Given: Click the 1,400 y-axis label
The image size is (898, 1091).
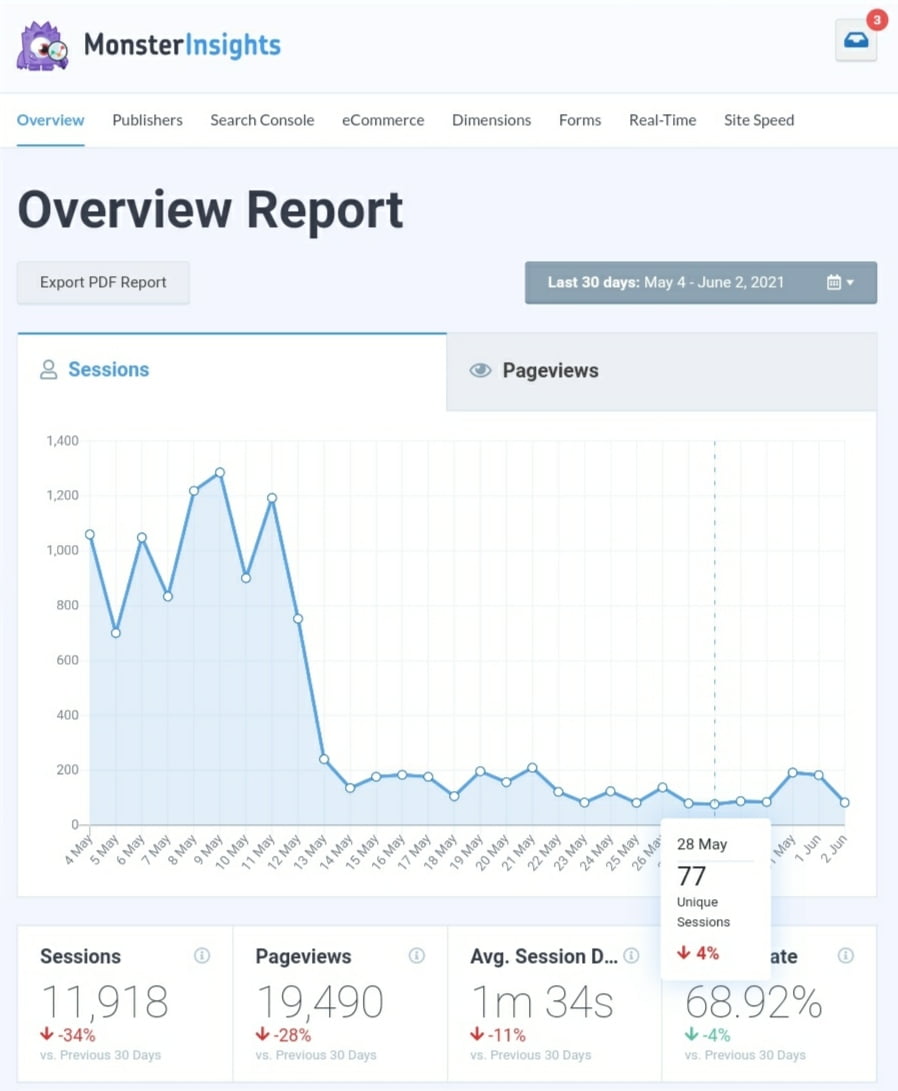Looking at the screenshot, I should 63,440.
